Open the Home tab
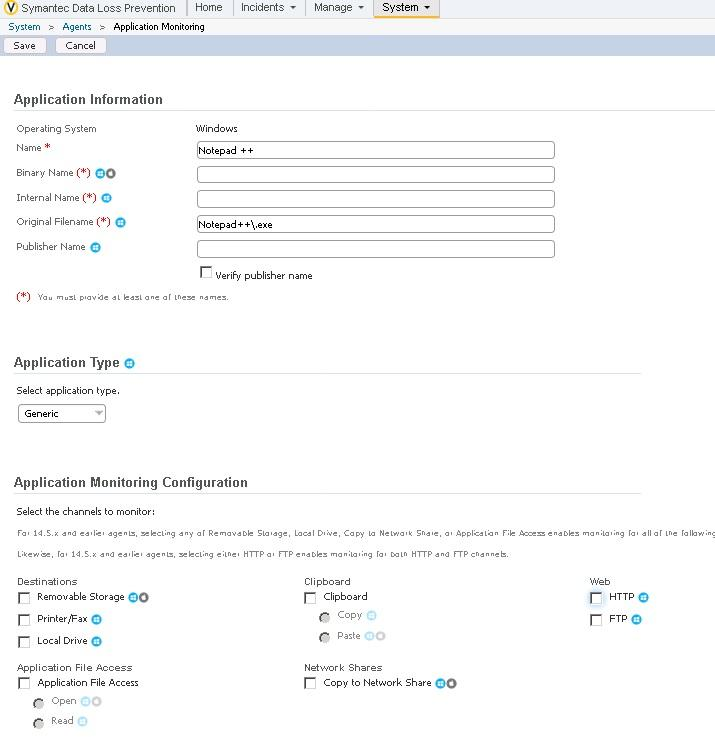Image resolution: width=715 pixels, height=737 pixels. [x=209, y=8]
